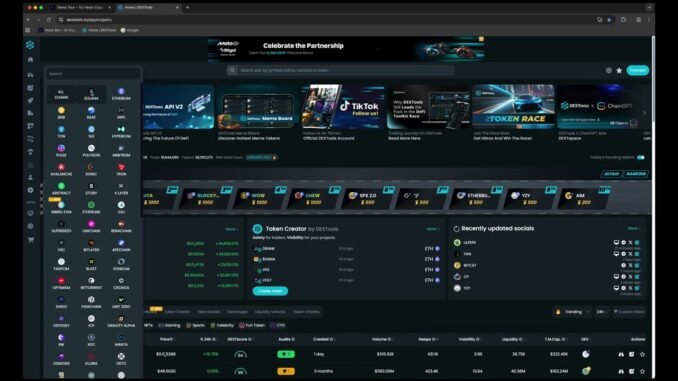Choose the Base chain
This screenshot has width=678, height=381.
pyautogui.click(x=91, y=113)
